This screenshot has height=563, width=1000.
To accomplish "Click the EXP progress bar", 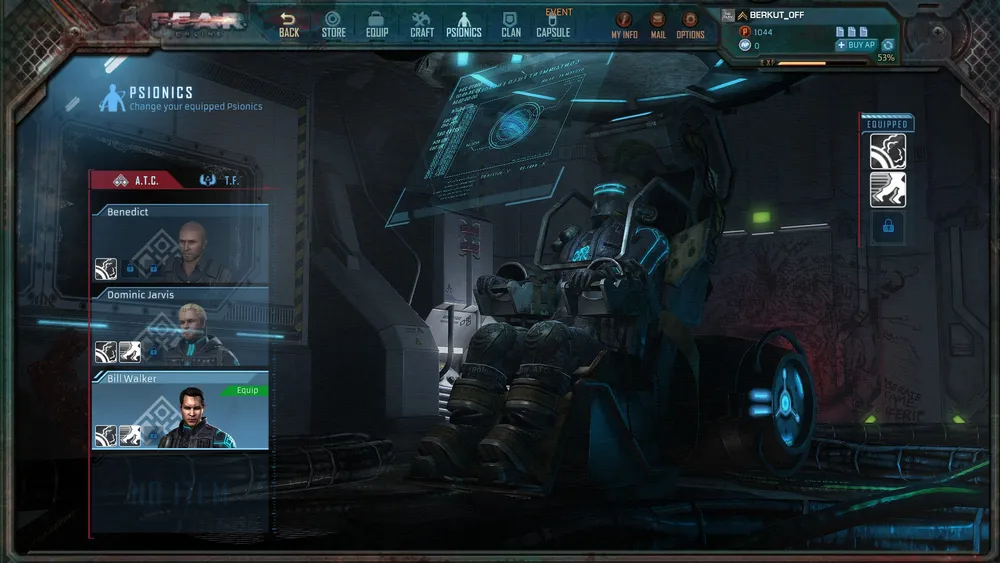I will click(822, 63).
